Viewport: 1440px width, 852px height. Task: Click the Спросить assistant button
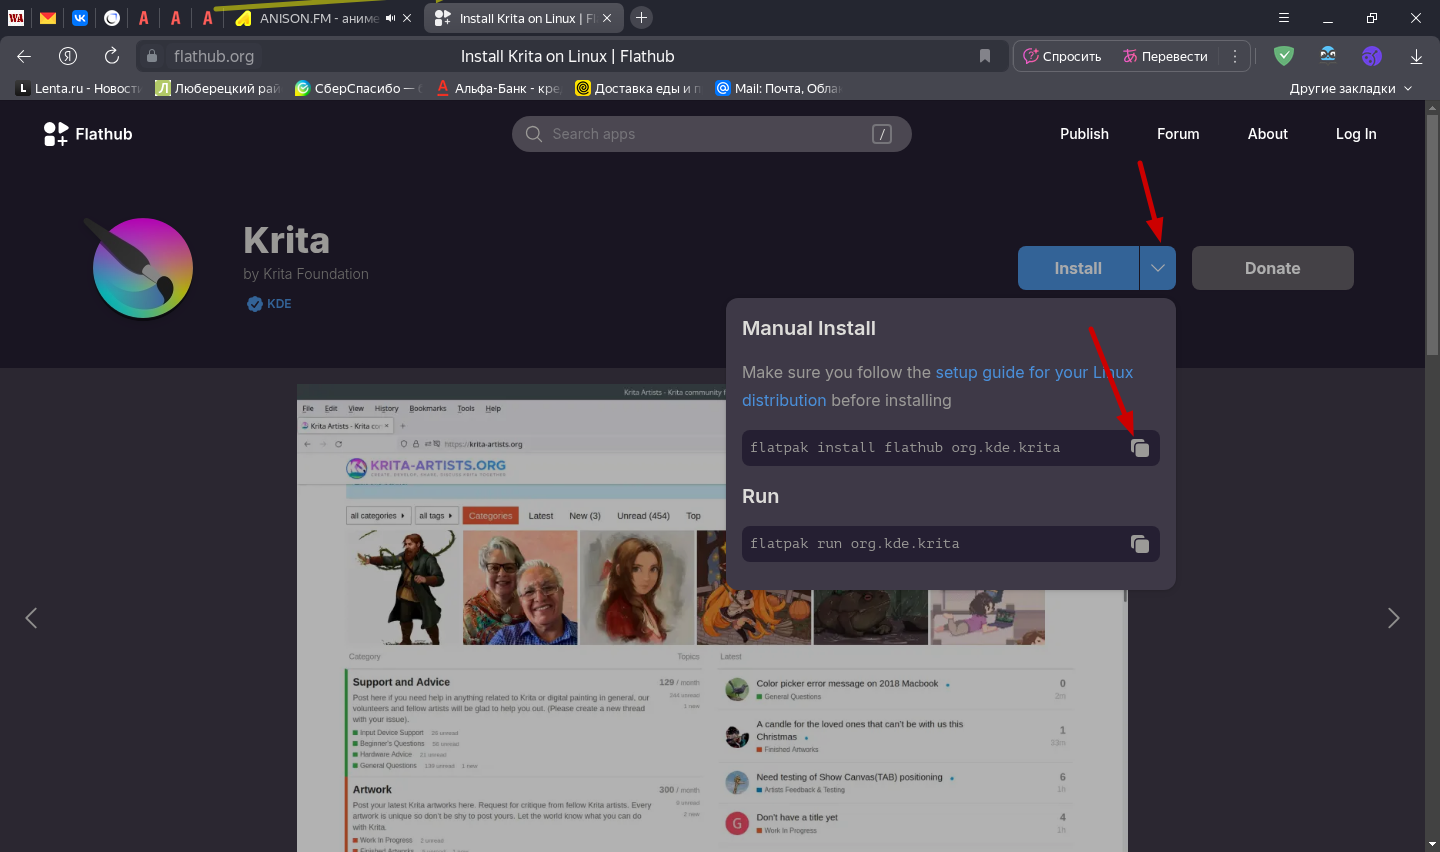coord(1062,56)
